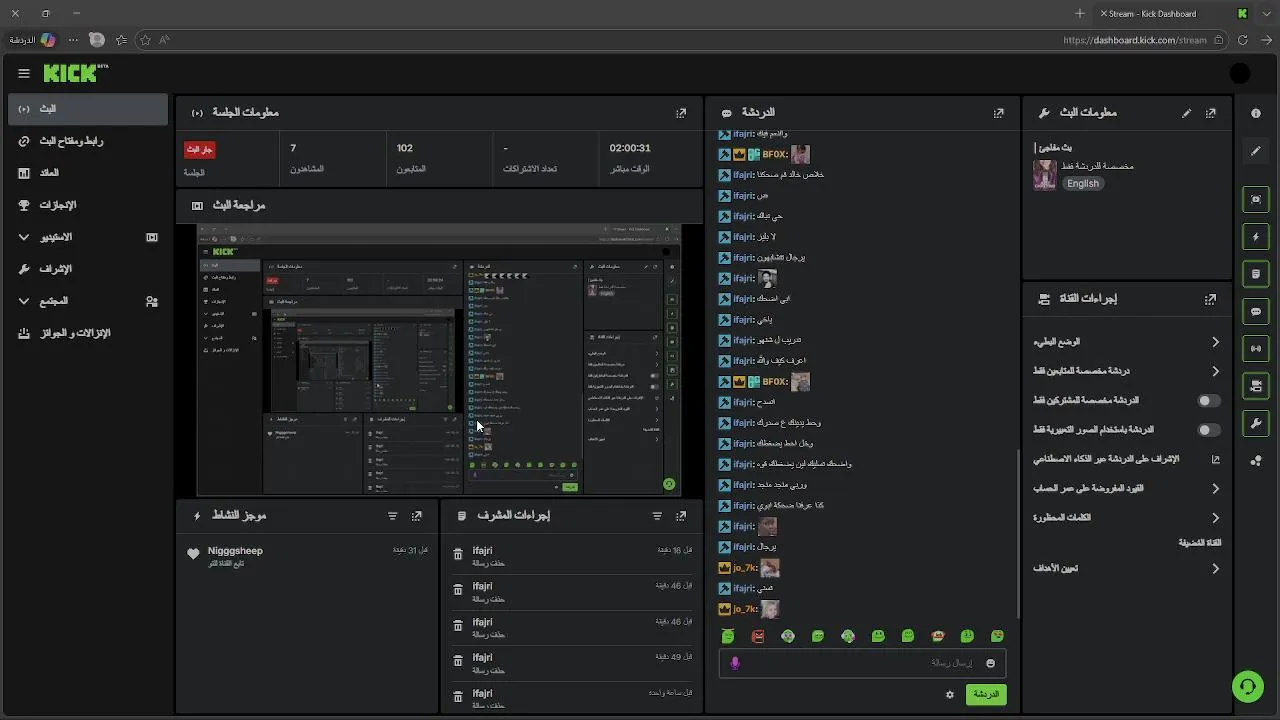Click the جار البث live status badge
1280x720 pixels.
[199, 149]
